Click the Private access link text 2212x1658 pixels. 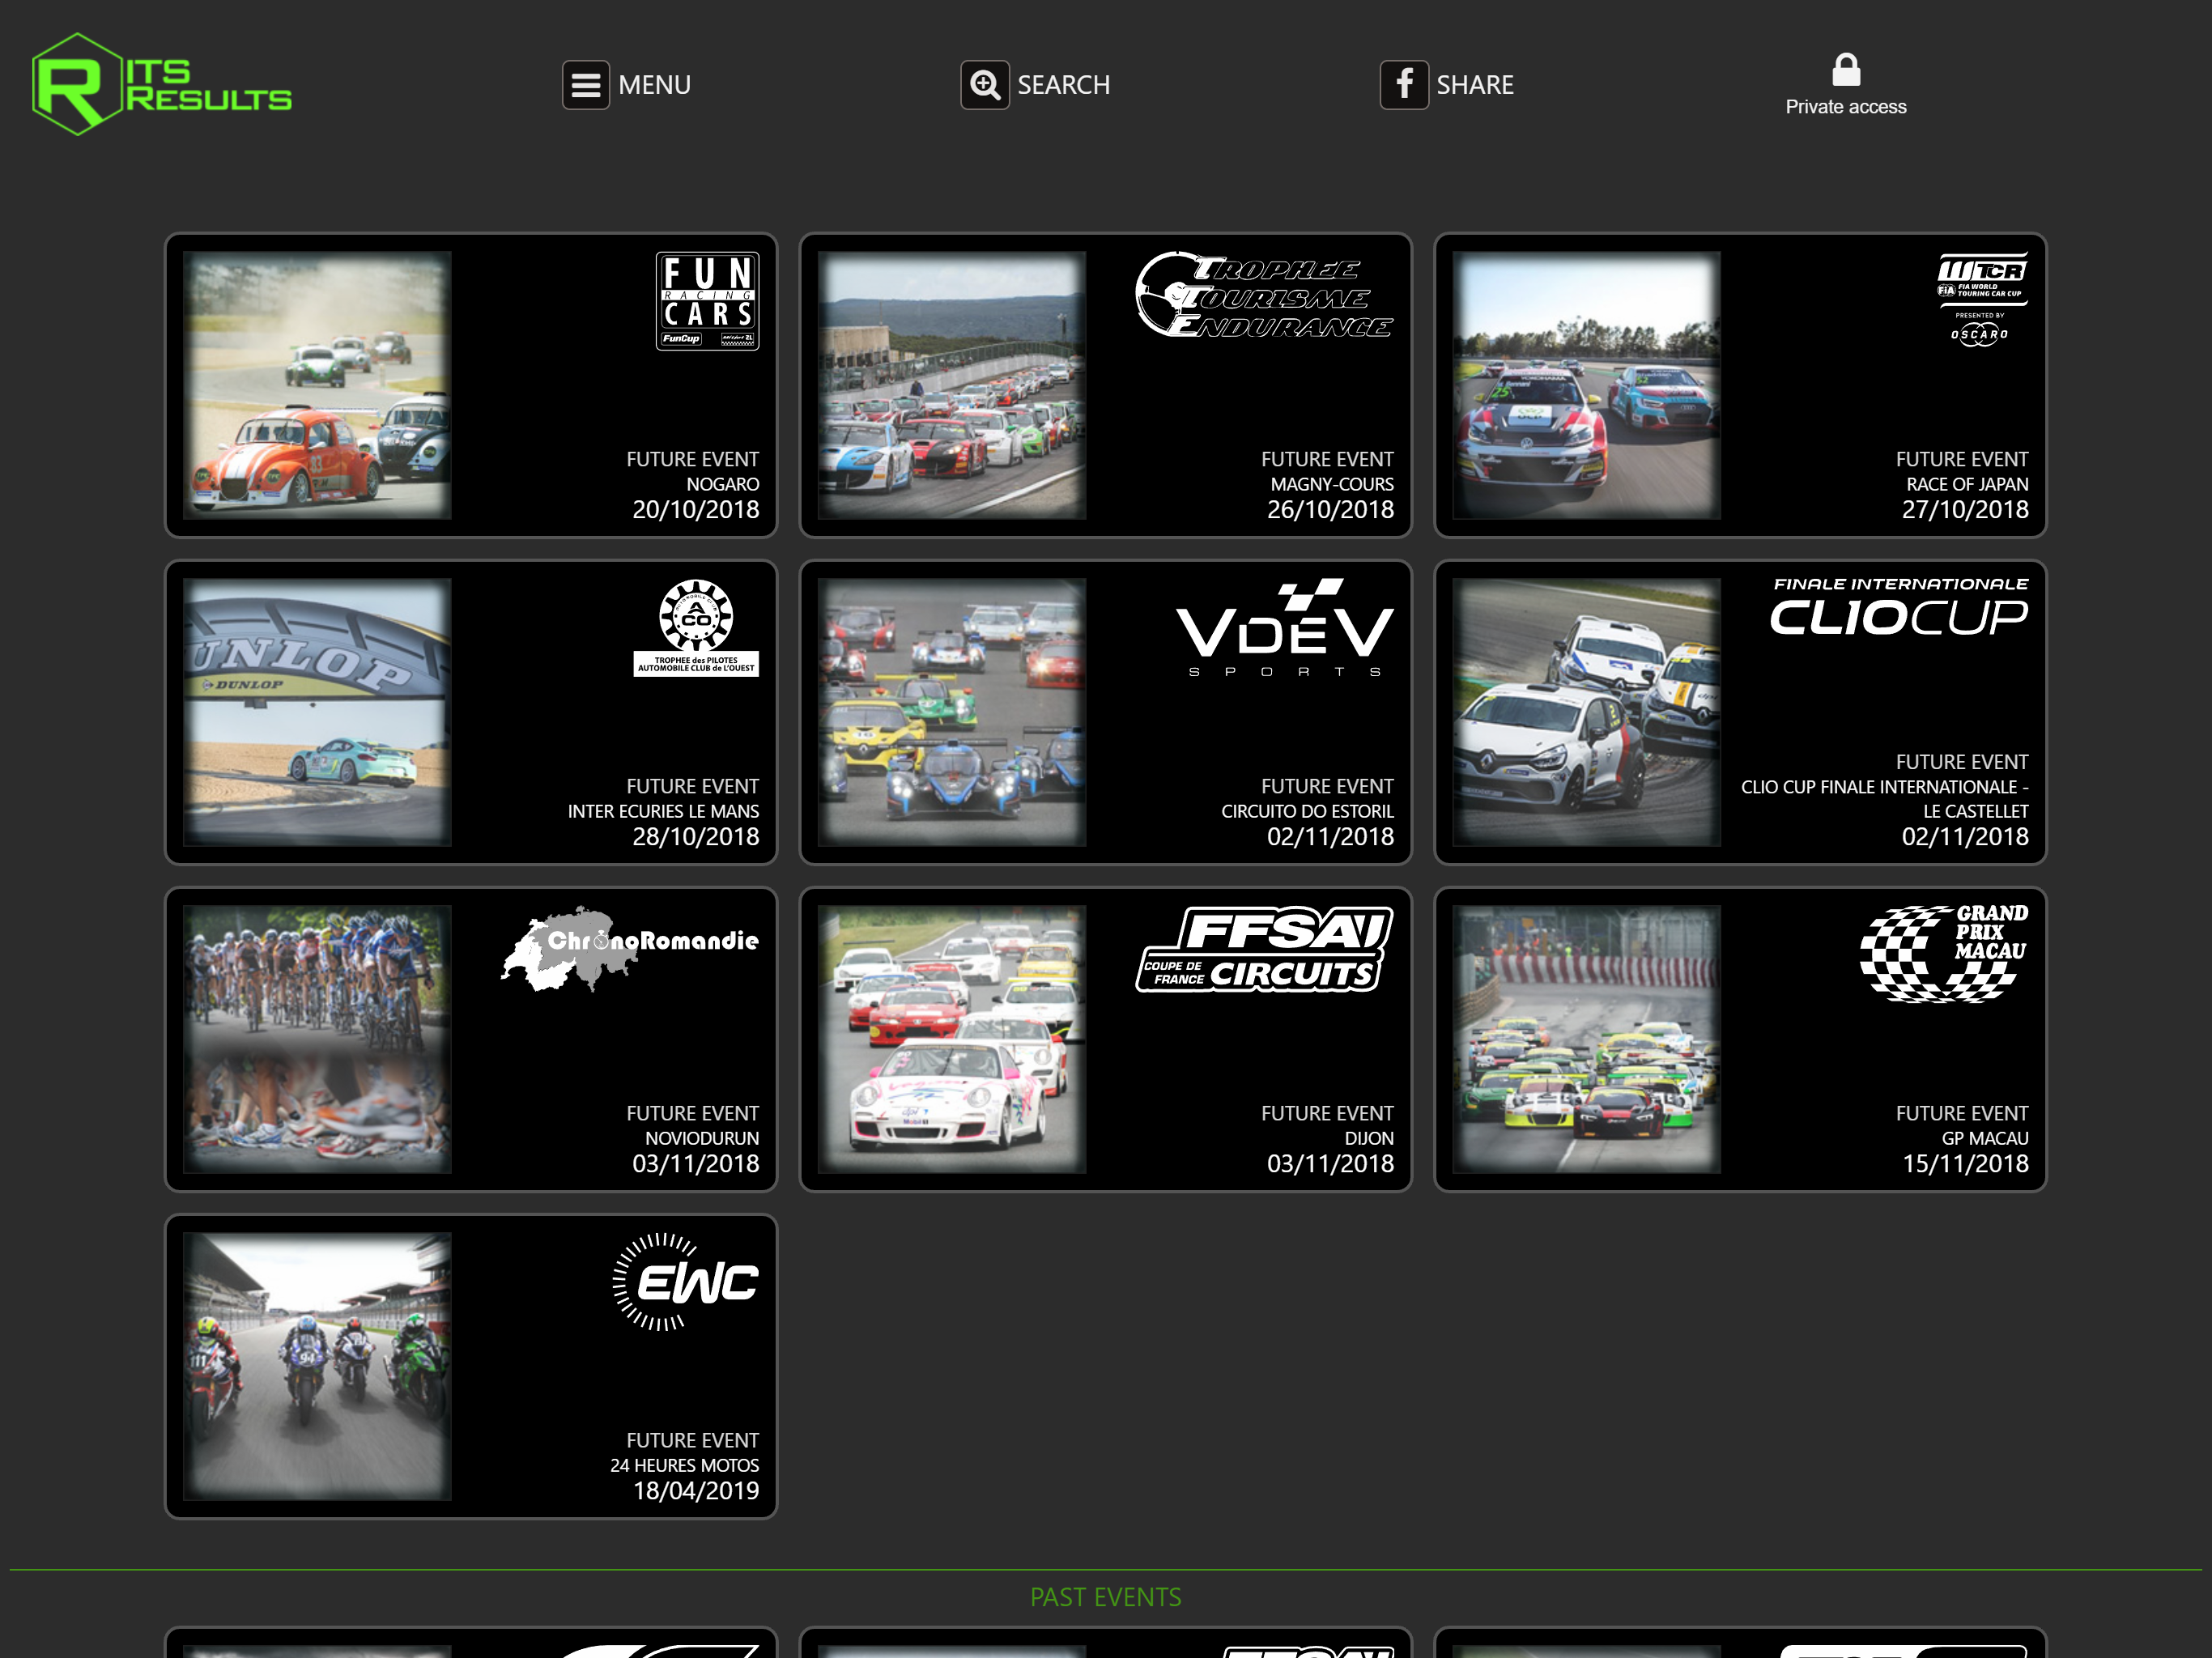[x=1845, y=107]
